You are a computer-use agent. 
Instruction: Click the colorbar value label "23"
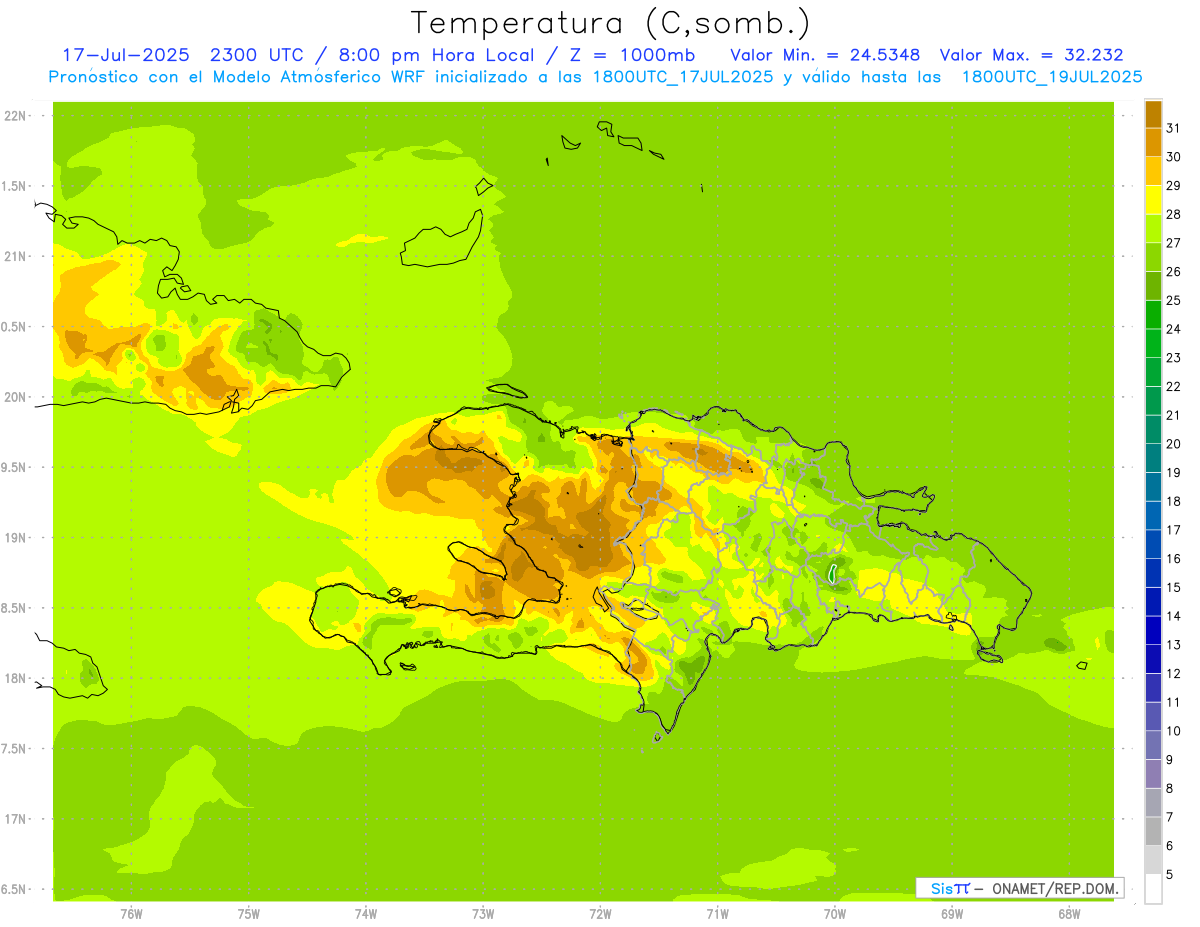pyautogui.click(x=1174, y=358)
